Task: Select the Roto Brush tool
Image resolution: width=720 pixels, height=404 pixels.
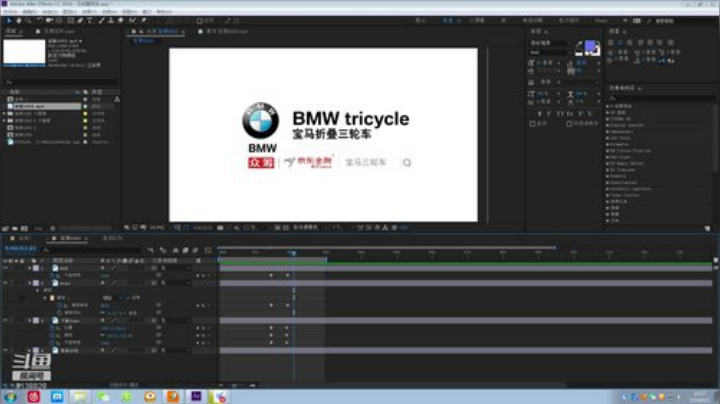Action: [132, 21]
